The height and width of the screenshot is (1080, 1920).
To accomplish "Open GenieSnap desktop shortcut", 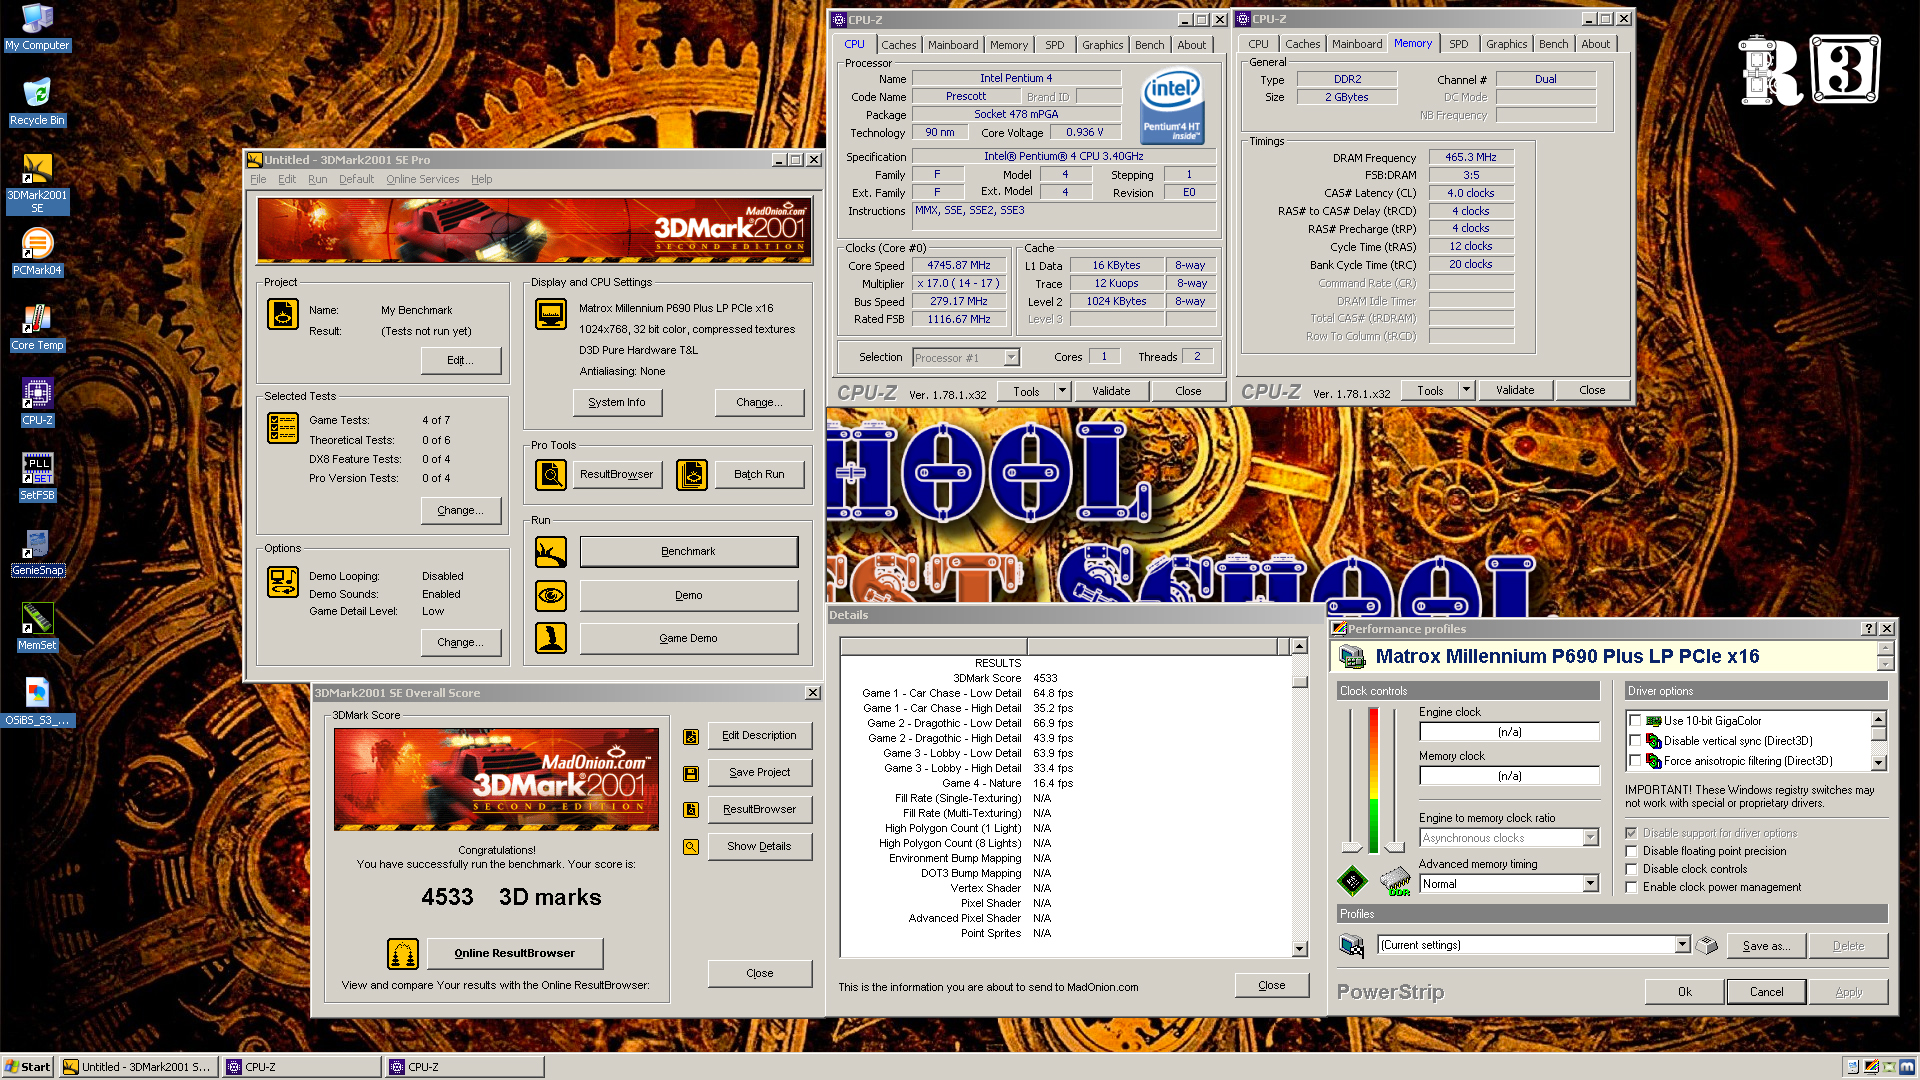I will tap(37, 552).
